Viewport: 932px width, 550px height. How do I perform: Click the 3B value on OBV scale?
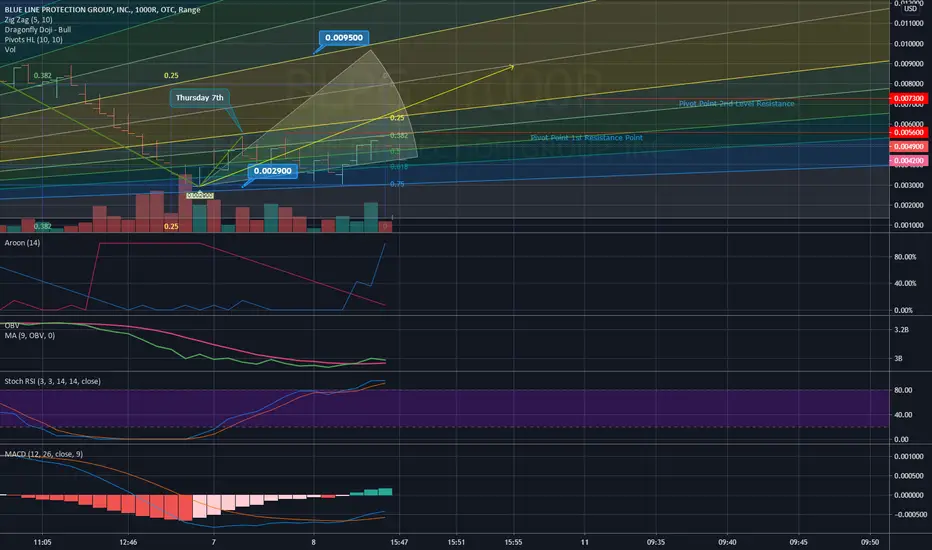pos(899,359)
